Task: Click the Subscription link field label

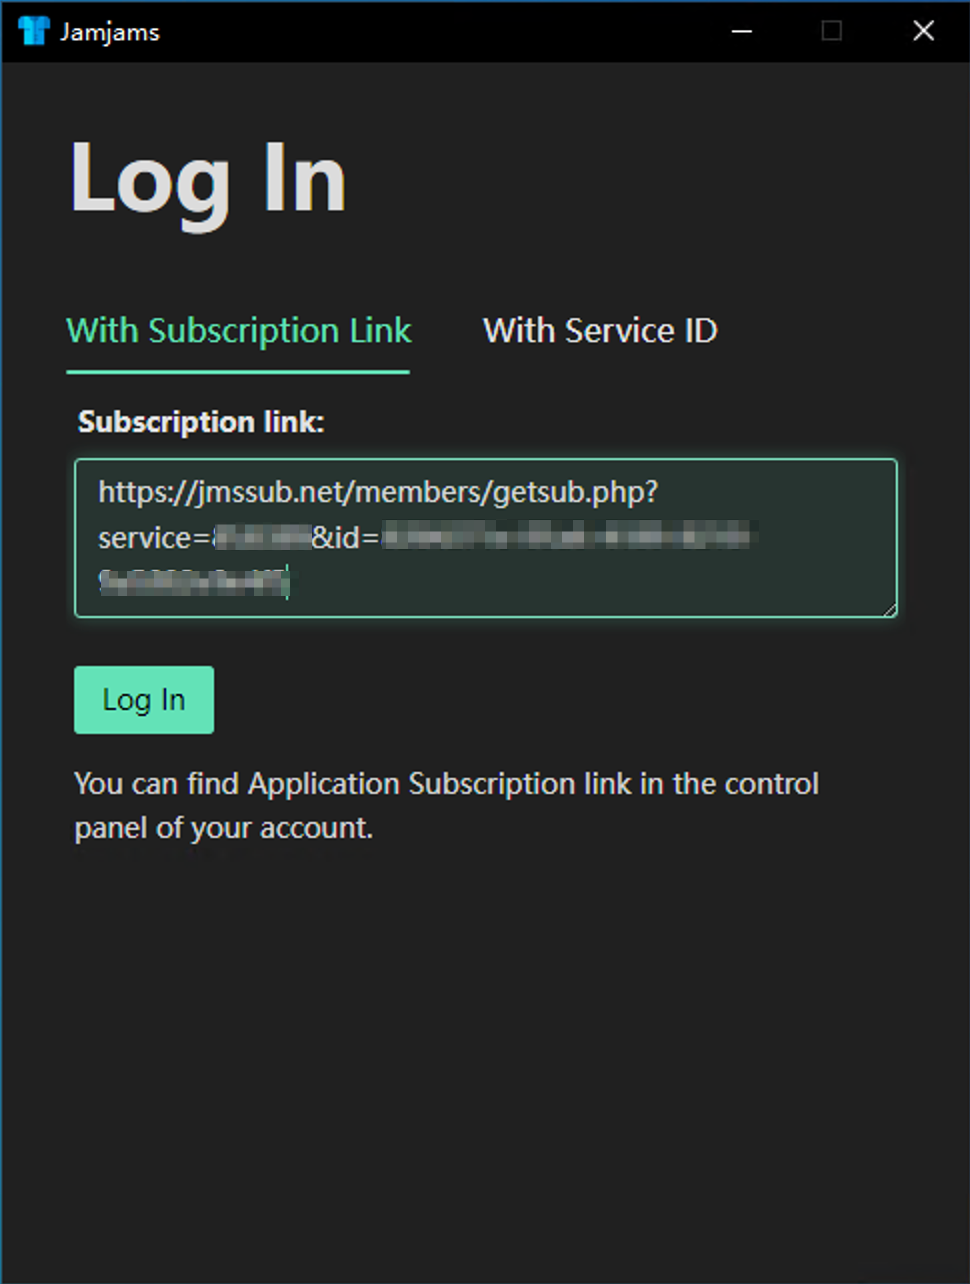Action: tap(200, 421)
